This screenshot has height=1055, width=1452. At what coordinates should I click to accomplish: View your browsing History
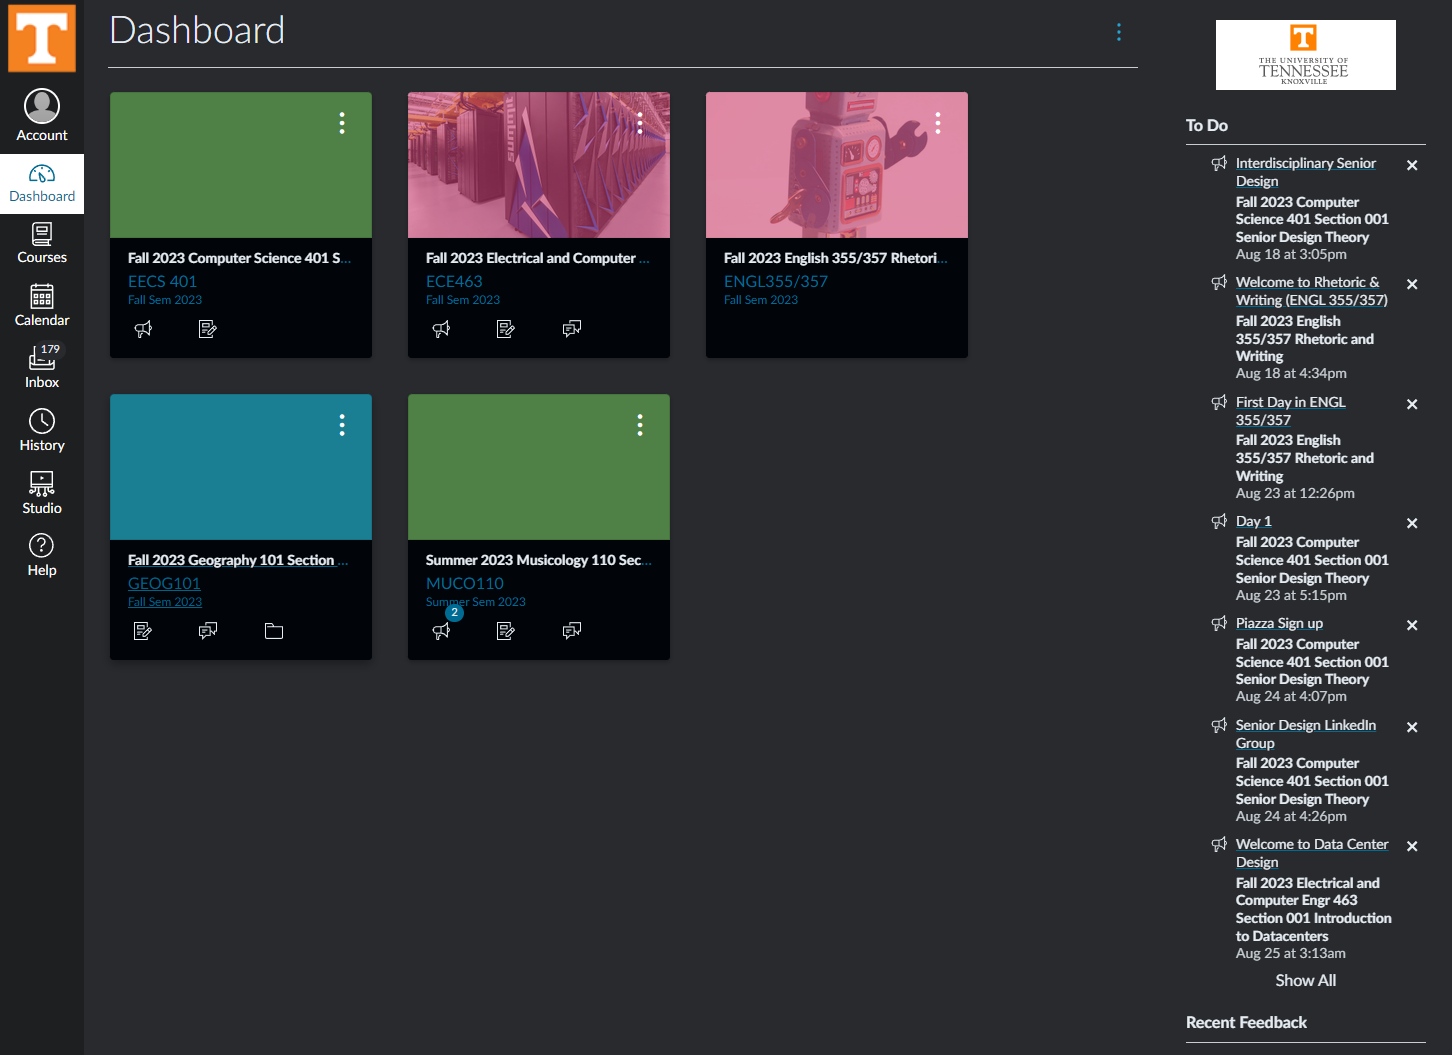pyautogui.click(x=41, y=429)
